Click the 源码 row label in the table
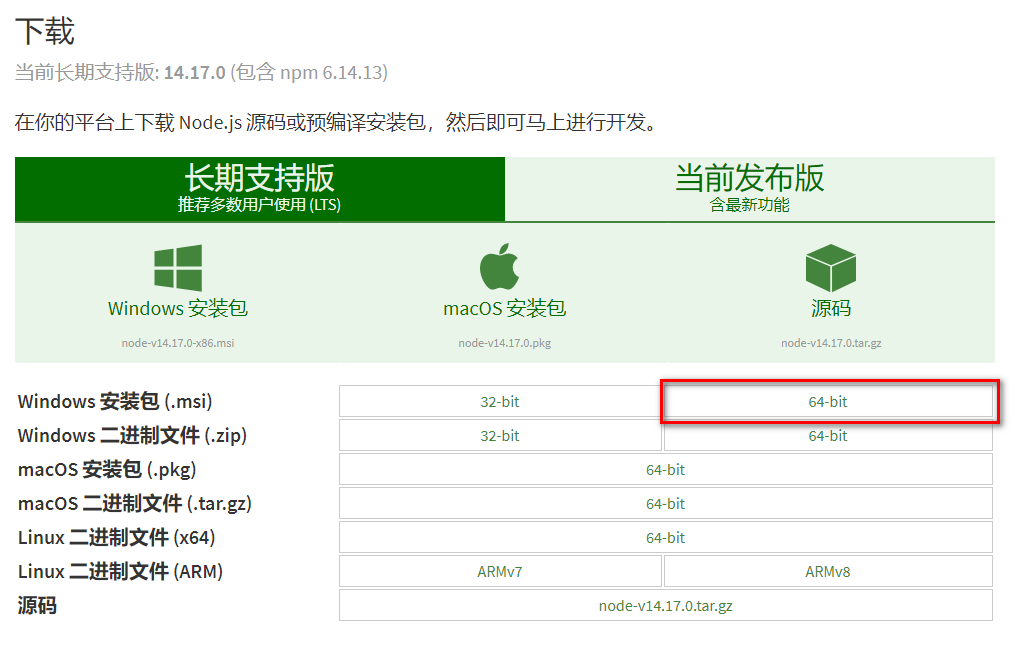1019x646 pixels. point(37,606)
